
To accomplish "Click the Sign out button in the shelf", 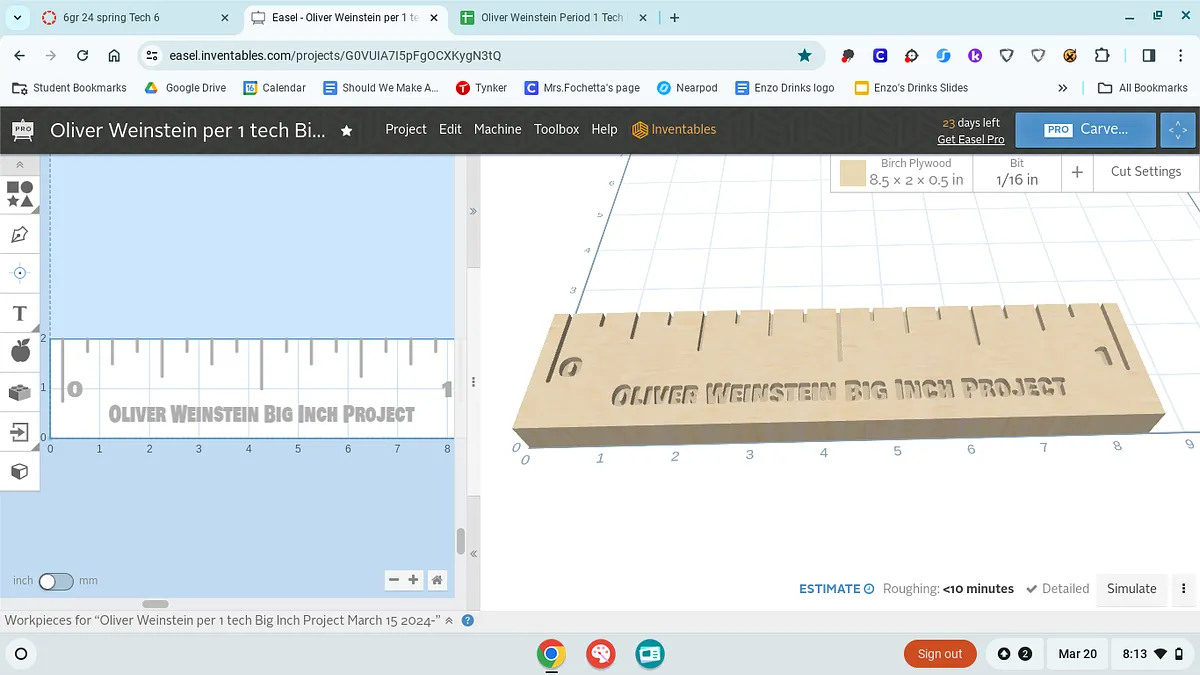I will (939, 654).
